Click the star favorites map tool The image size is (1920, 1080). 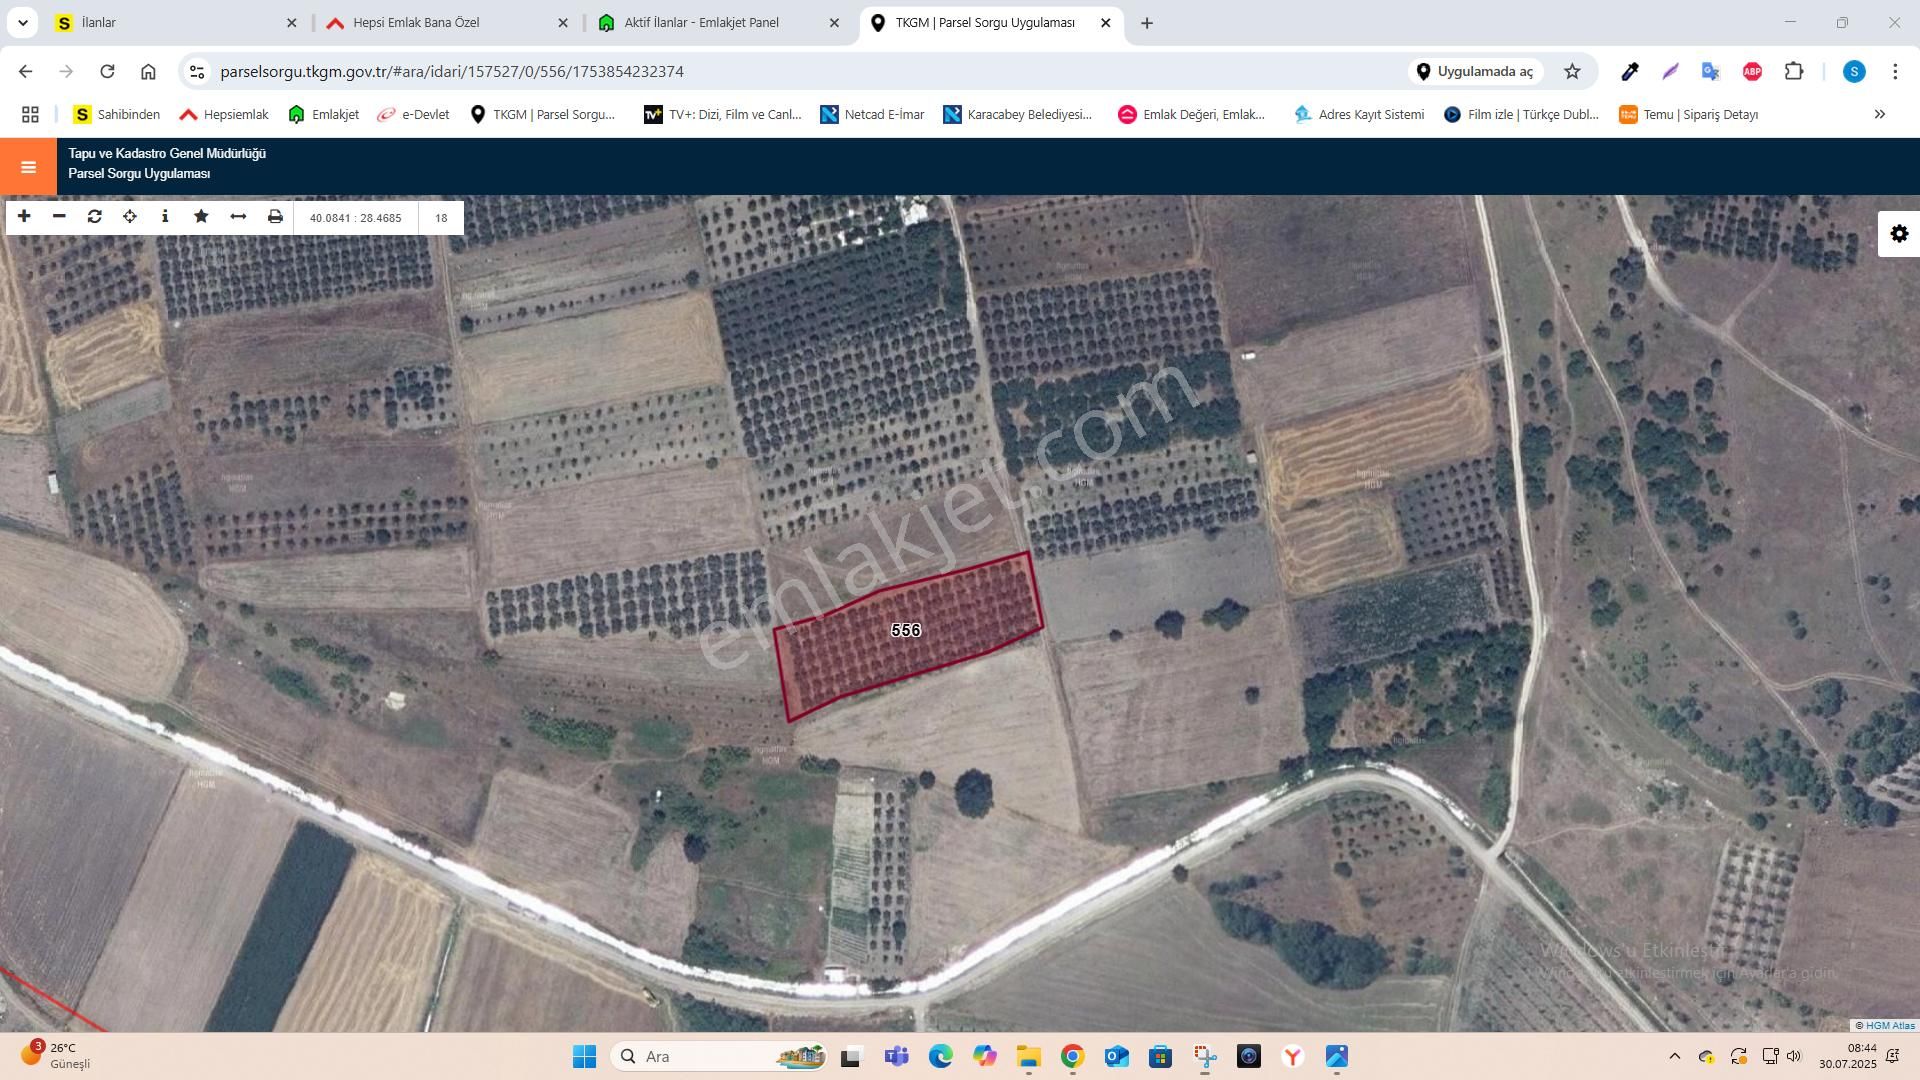click(x=201, y=217)
